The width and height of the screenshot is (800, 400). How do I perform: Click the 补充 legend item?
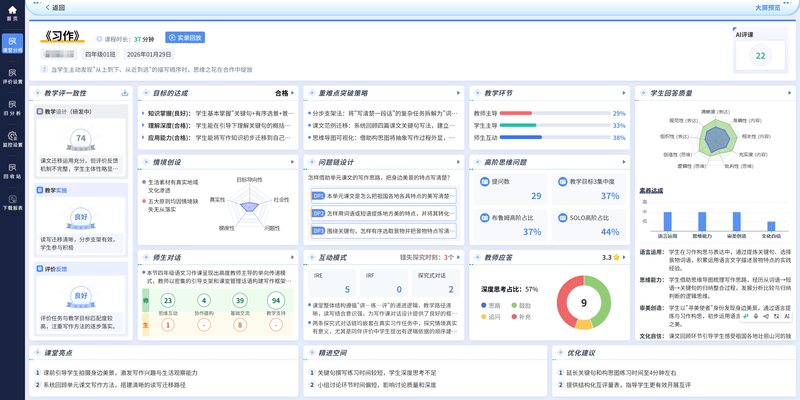(521, 317)
